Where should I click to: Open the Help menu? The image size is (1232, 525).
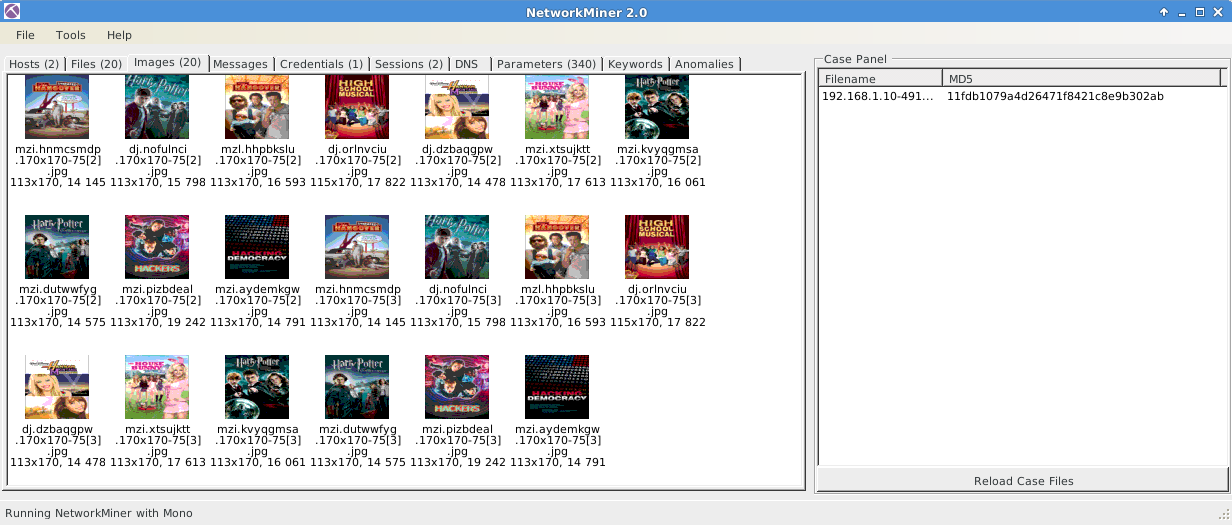119,35
